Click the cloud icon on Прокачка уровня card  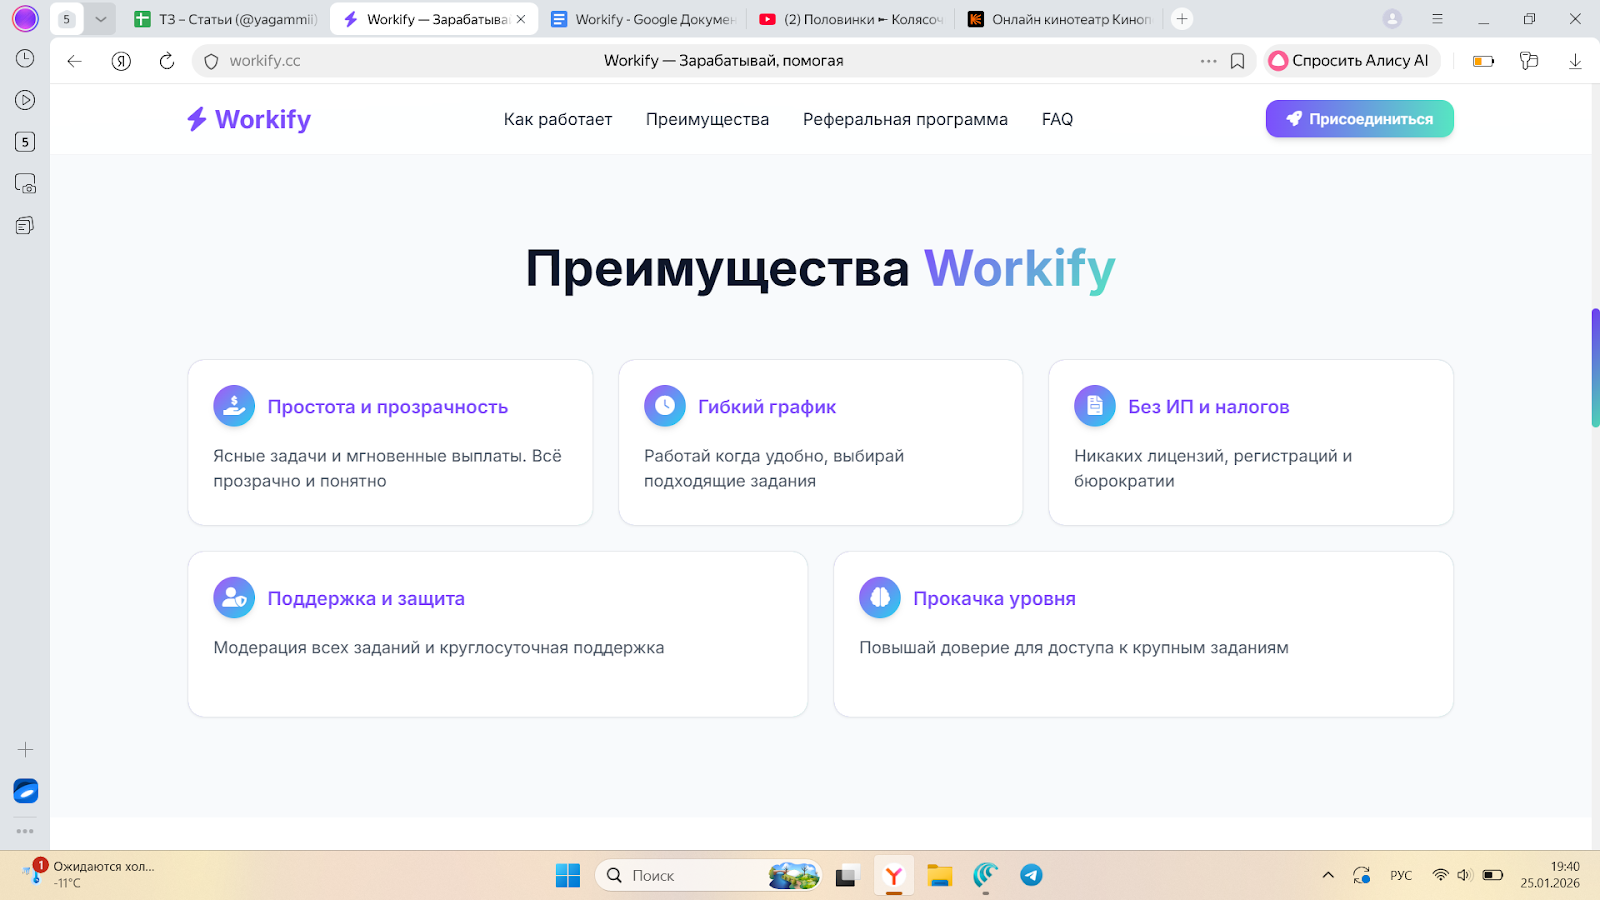[x=879, y=597]
